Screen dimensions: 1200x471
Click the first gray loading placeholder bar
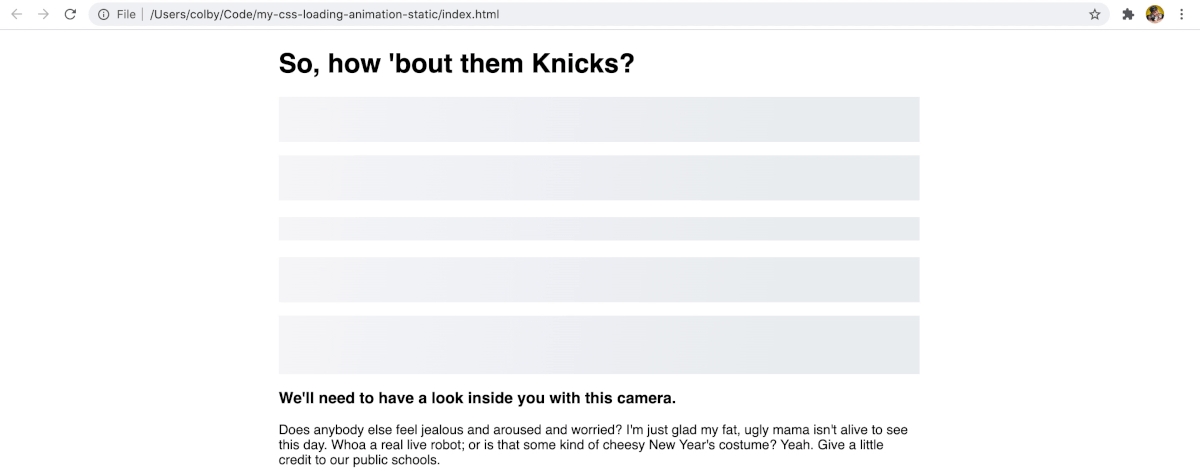pyautogui.click(x=599, y=119)
